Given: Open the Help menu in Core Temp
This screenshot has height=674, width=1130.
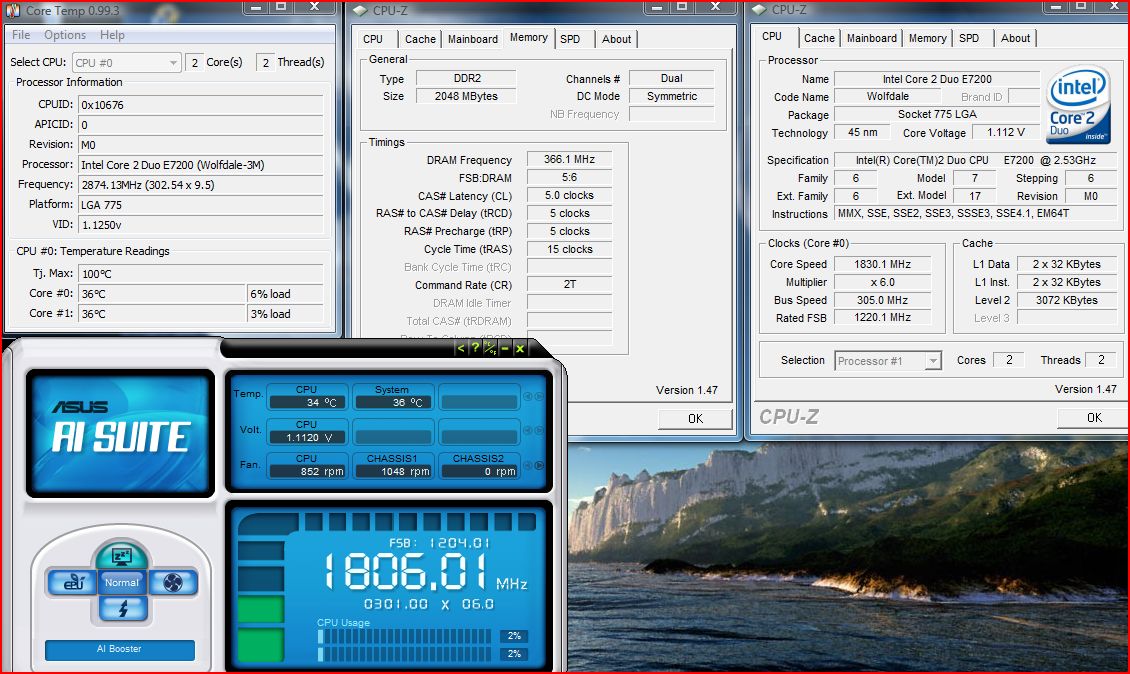Looking at the screenshot, I should 112,35.
